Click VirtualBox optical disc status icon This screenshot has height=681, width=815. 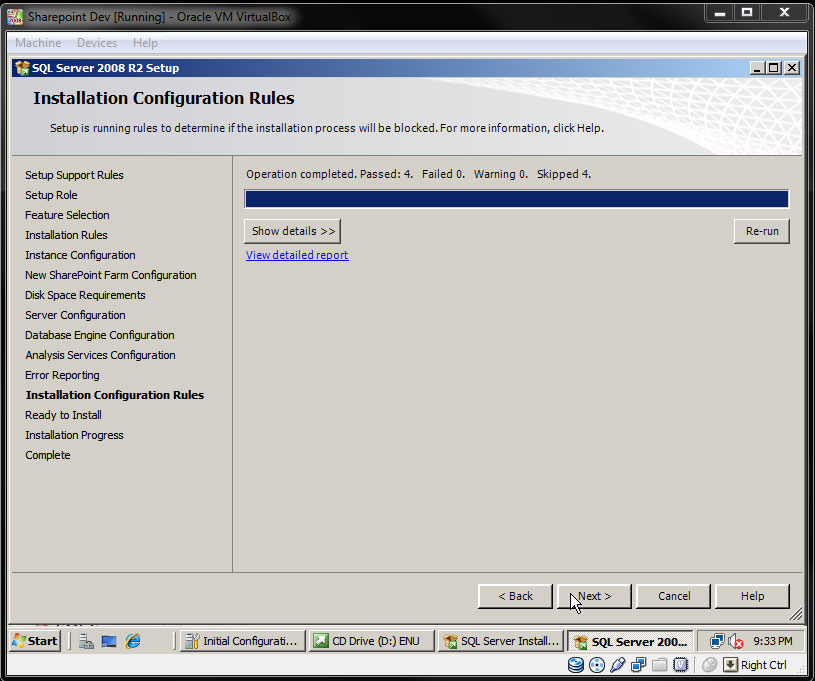597,665
